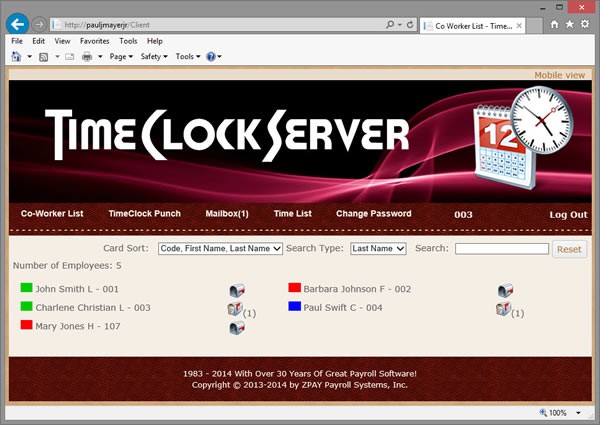Select the Co Worker List browser tab

(472, 26)
